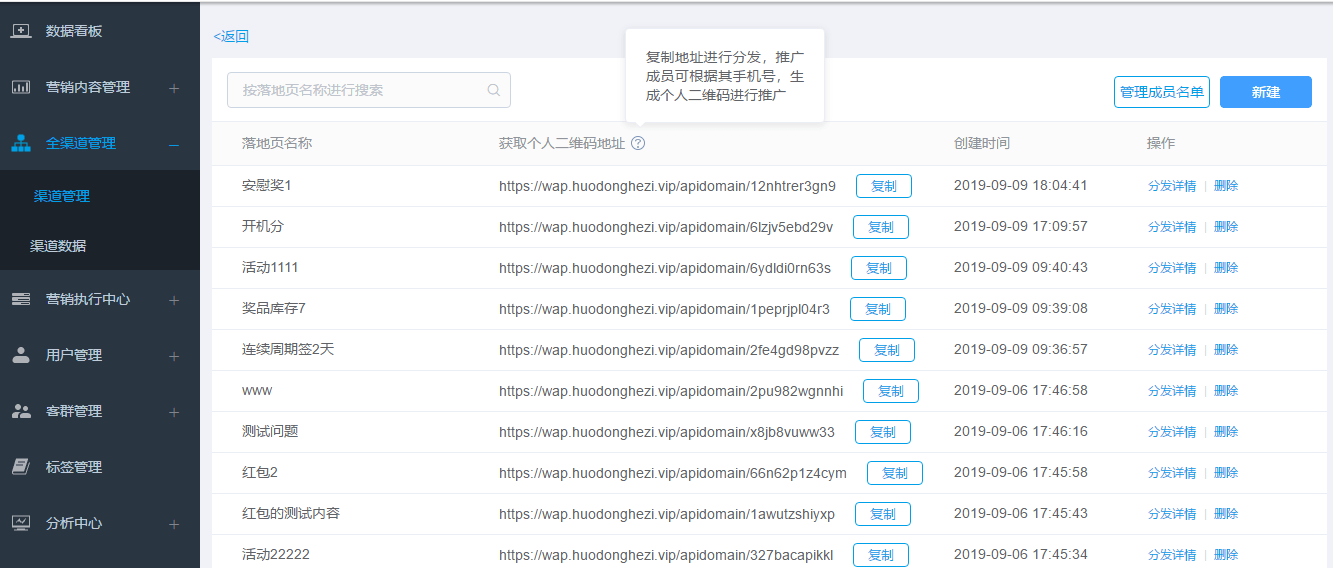Click the 创建时间 column header
Viewport: 1333px width, 569px height.
[982, 143]
